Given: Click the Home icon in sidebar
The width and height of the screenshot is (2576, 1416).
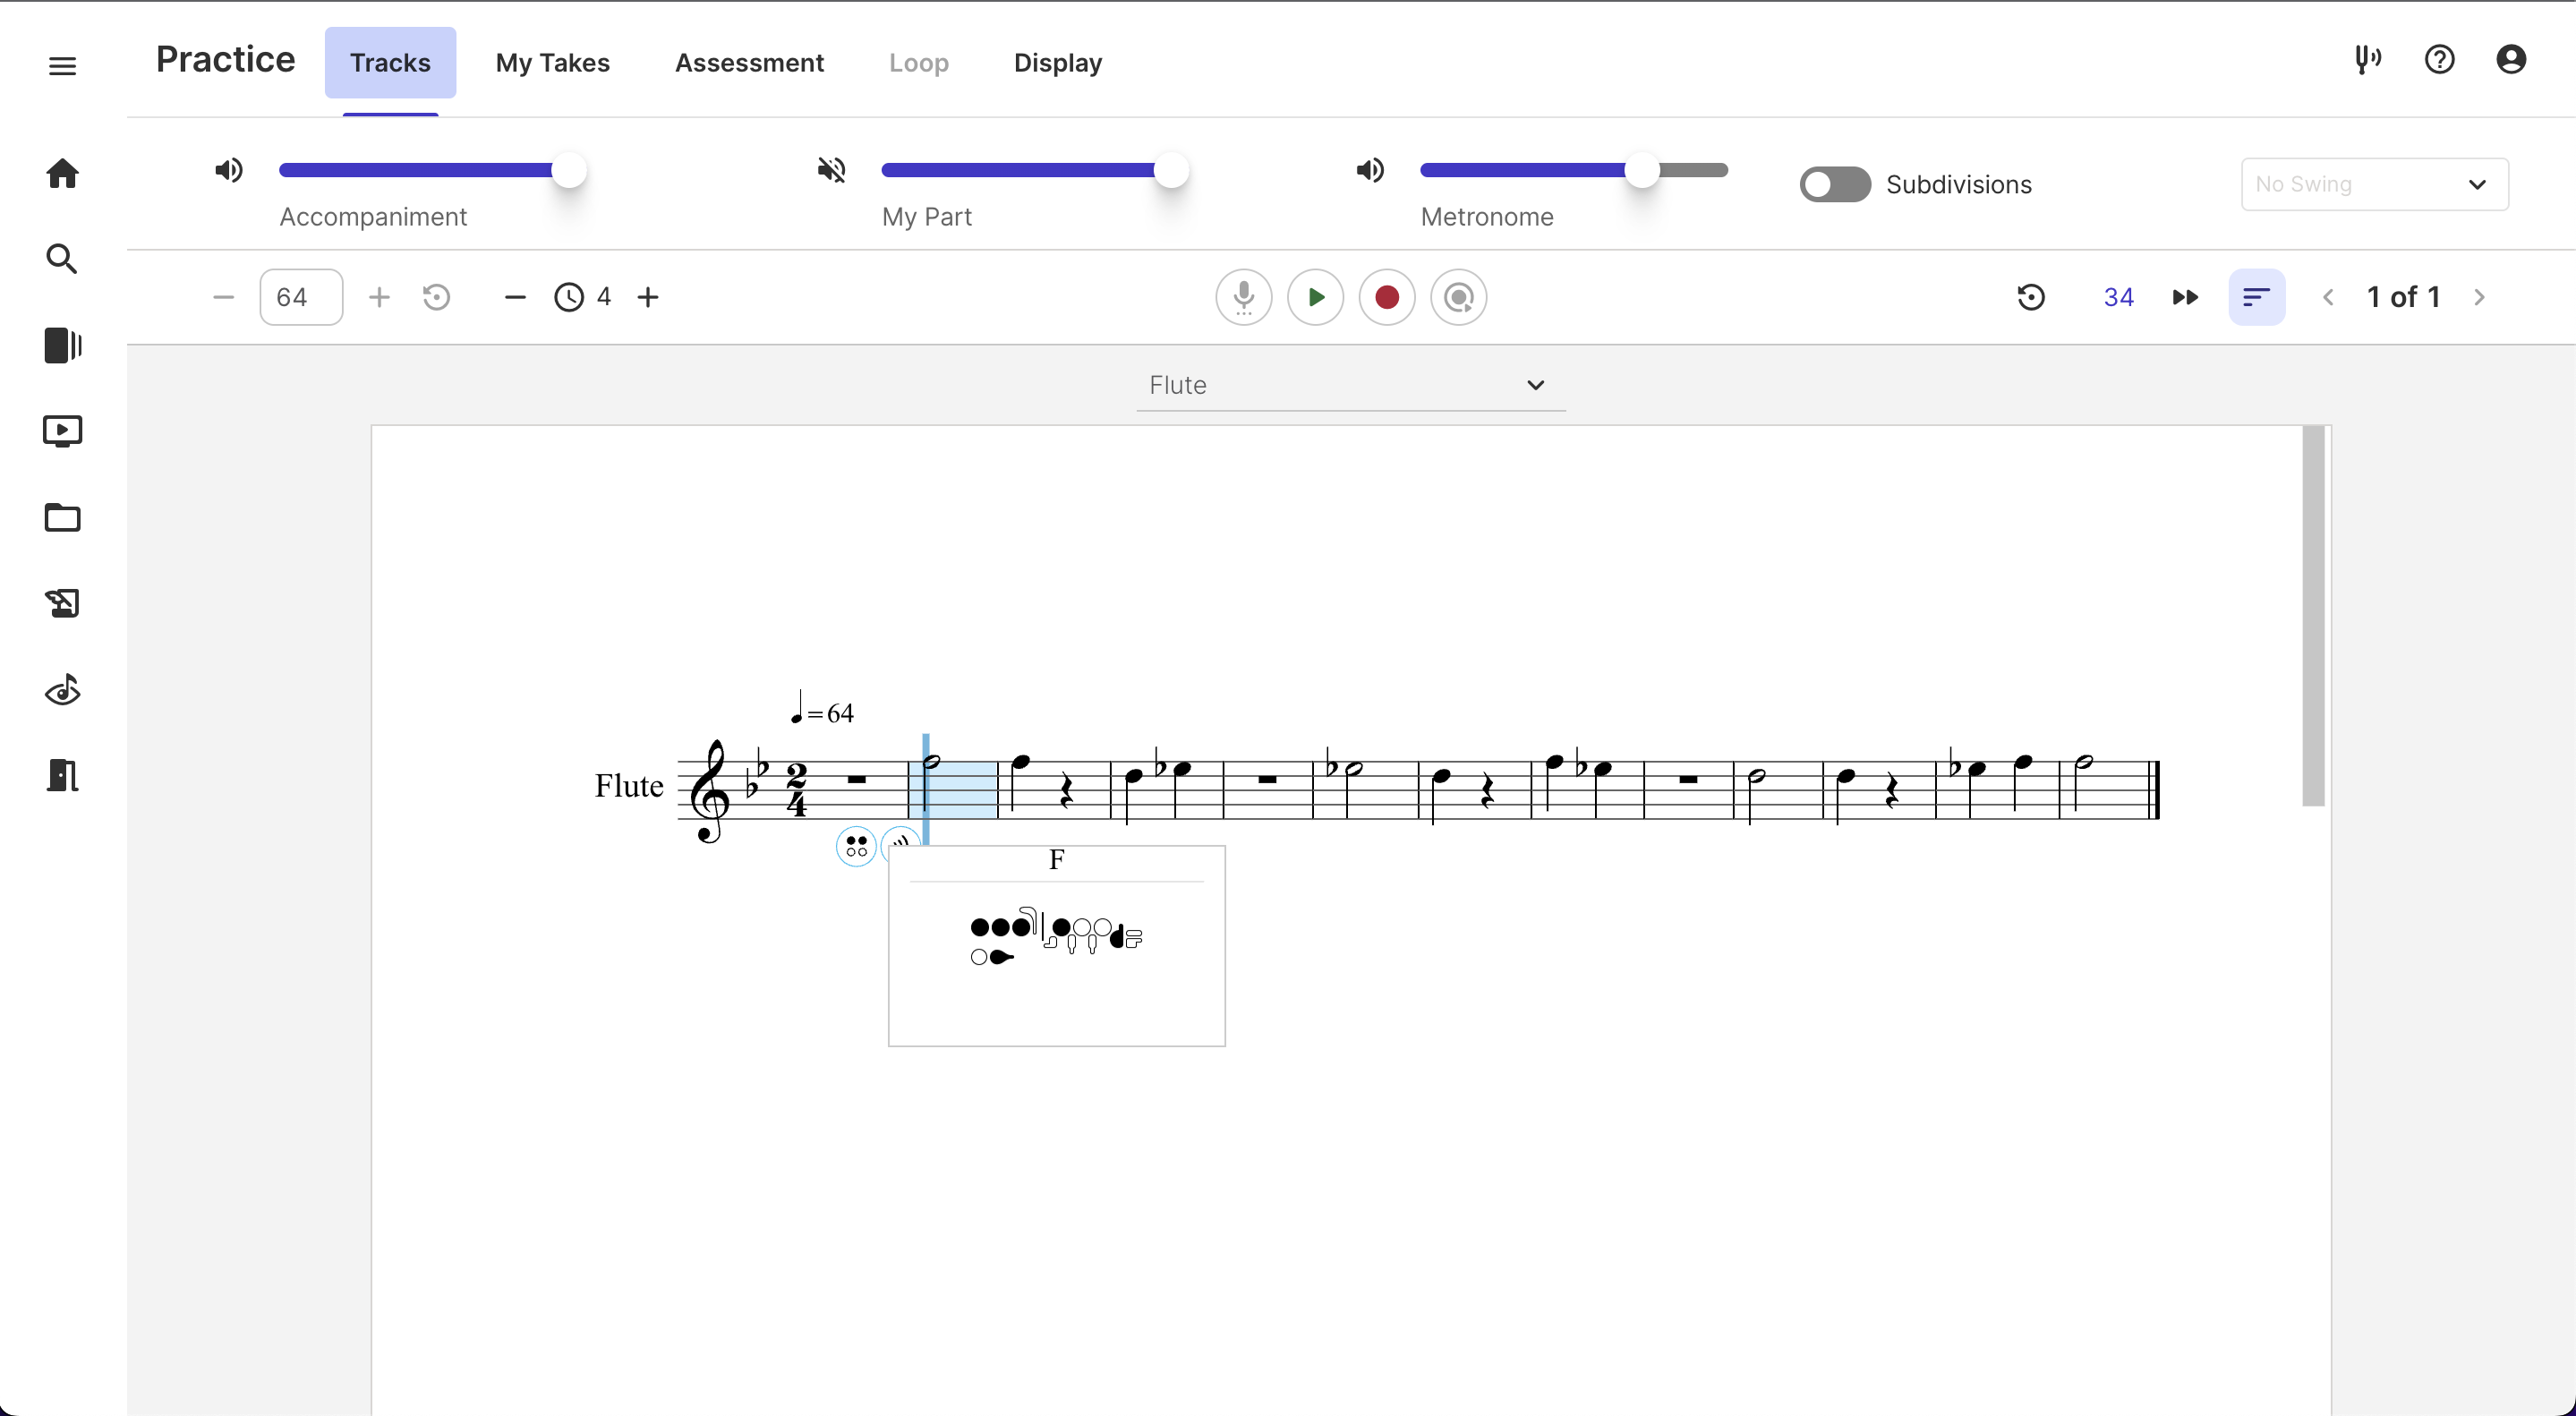Looking at the screenshot, I should 62,173.
